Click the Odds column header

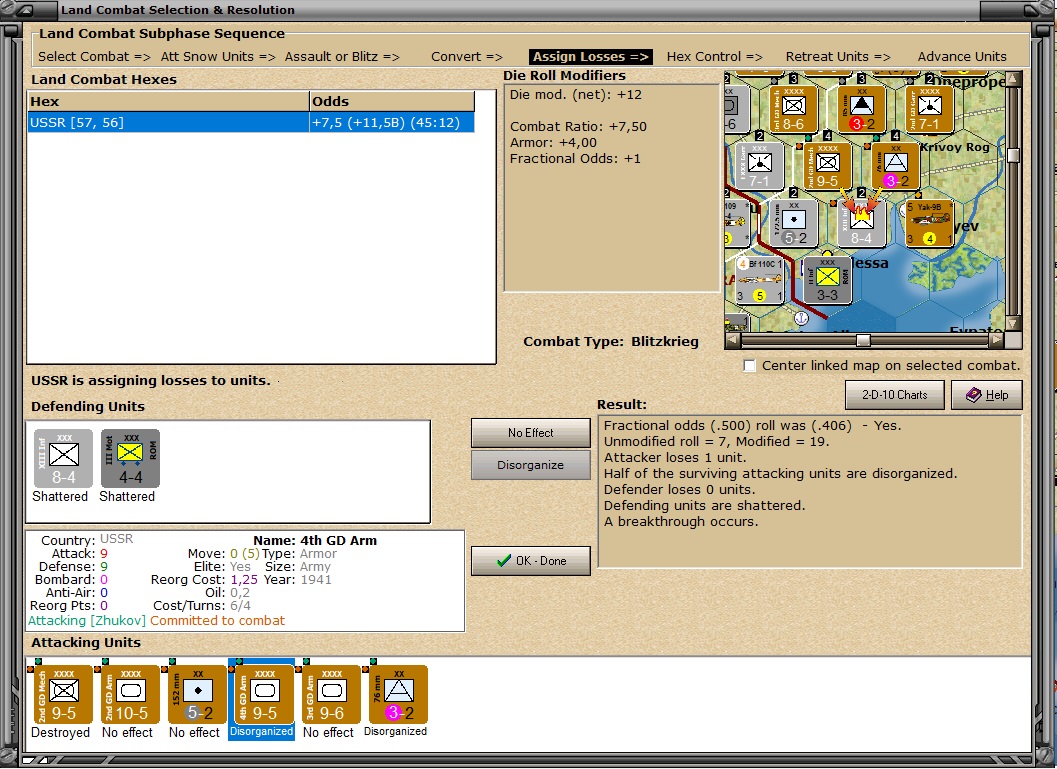[x=392, y=102]
